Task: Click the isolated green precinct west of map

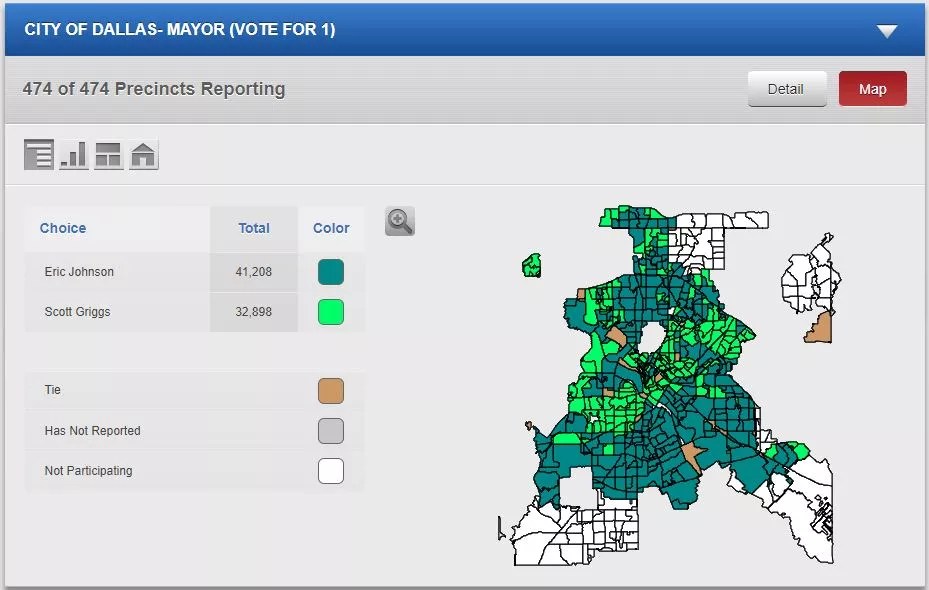Action: pos(532,265)
